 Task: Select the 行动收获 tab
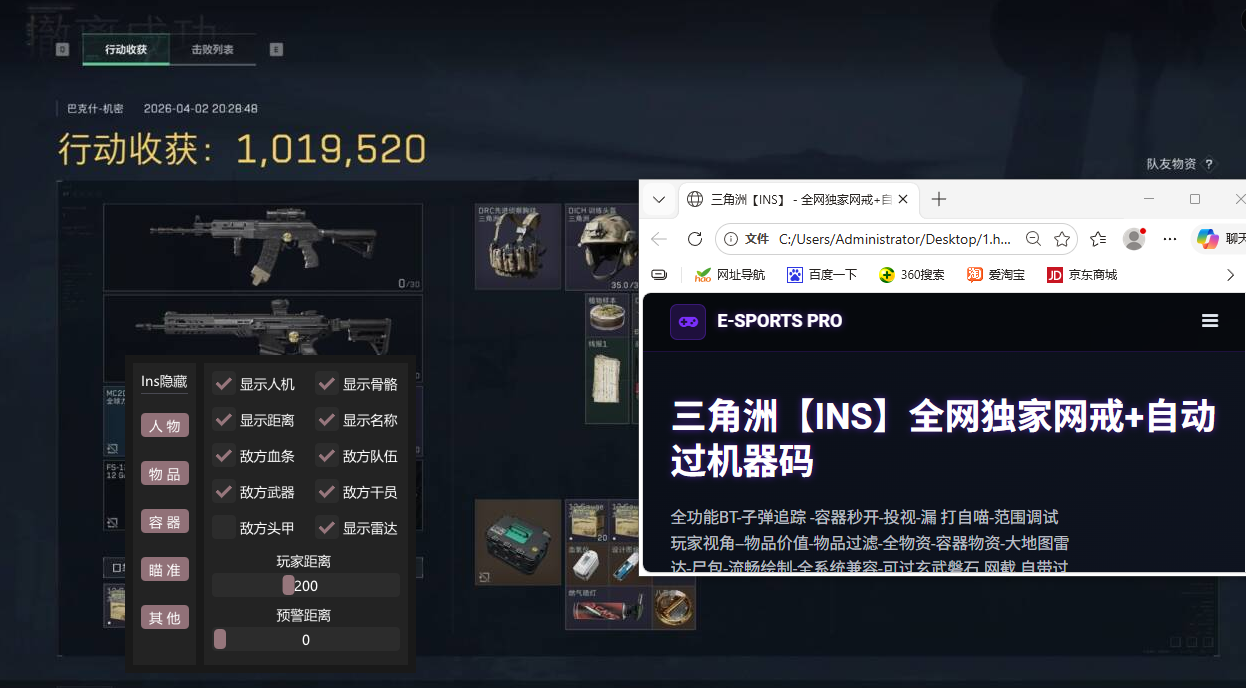[x=126, y=49]
